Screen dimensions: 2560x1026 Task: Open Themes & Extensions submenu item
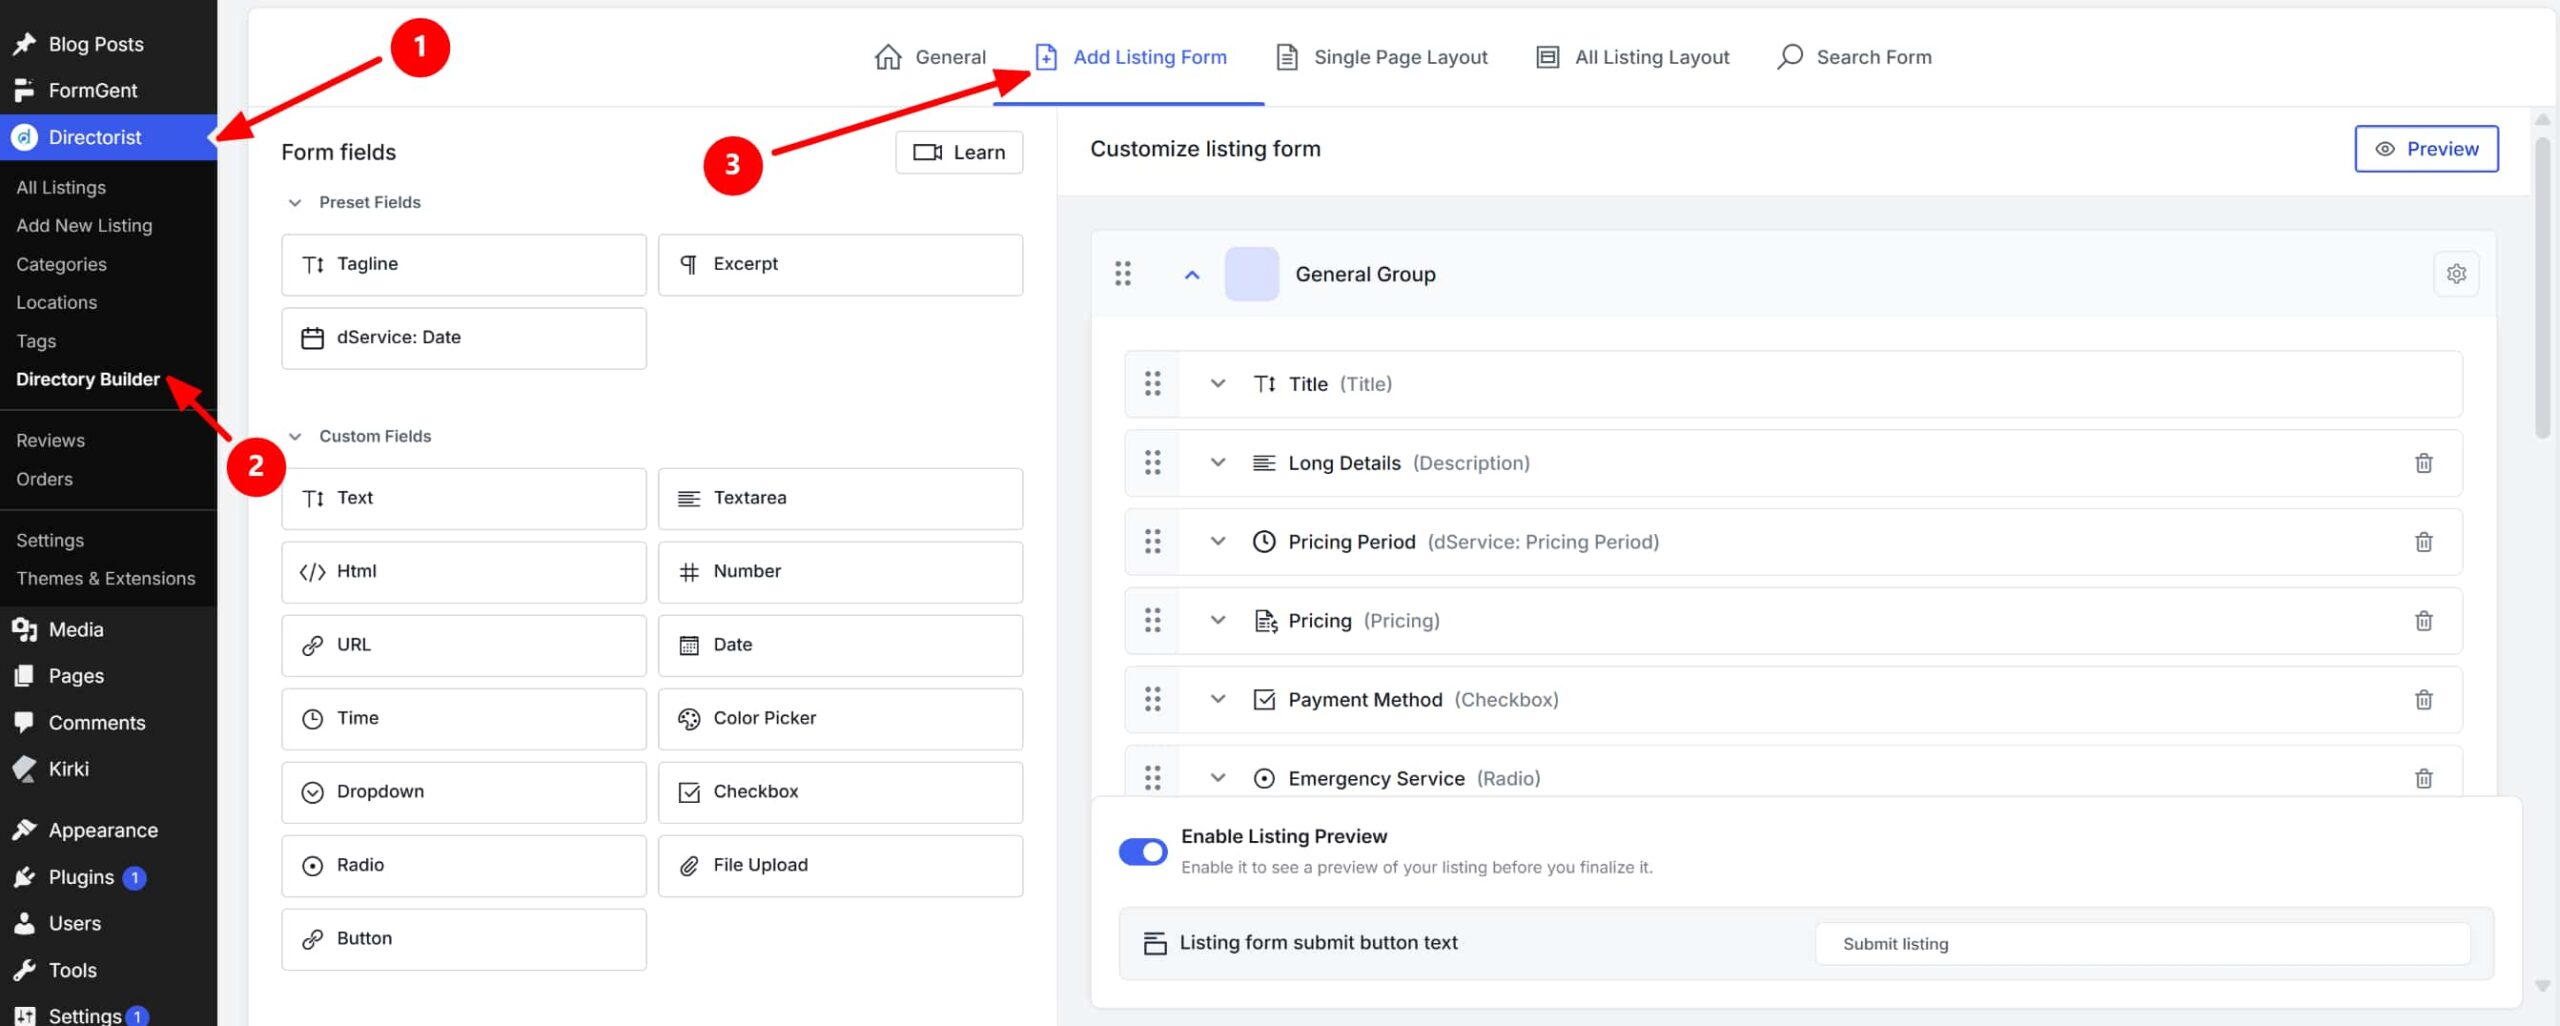tap(106, 579)
